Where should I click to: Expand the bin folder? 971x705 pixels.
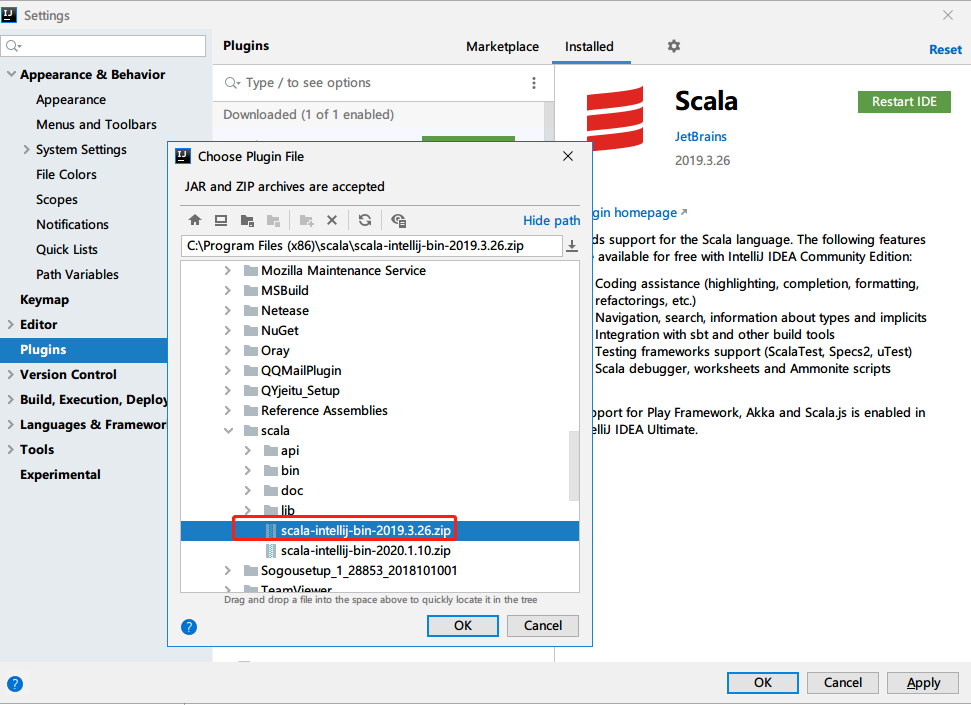[248, 470]
